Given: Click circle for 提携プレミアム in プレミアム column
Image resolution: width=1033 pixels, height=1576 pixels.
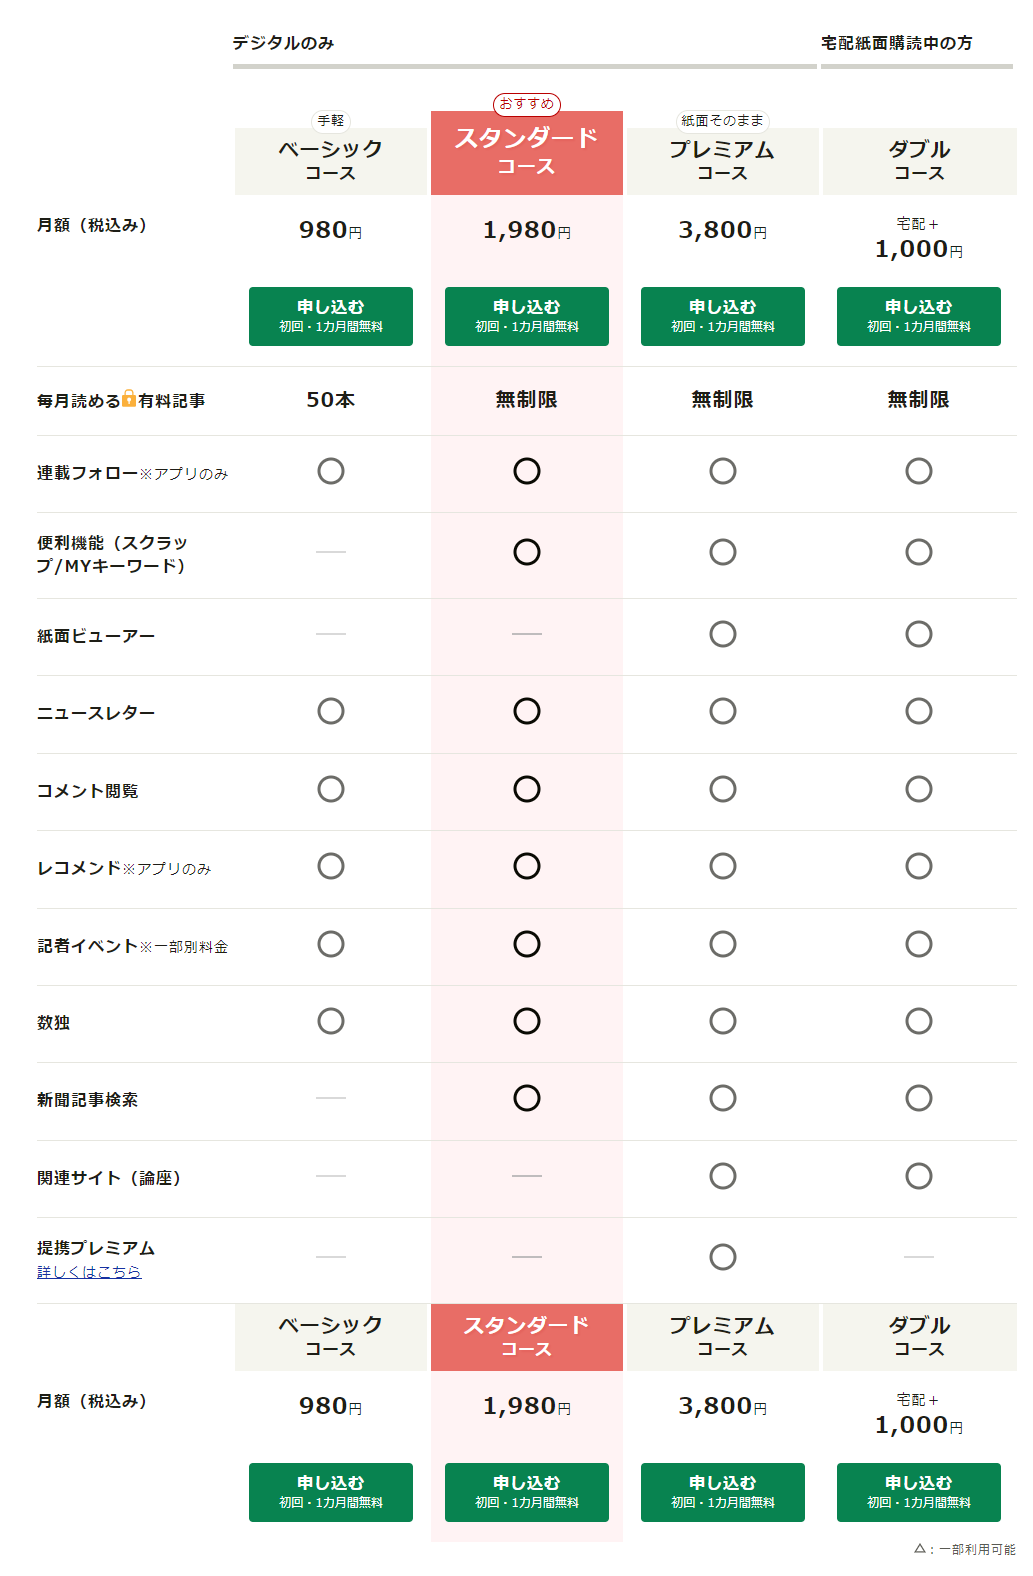Looking at the screenshot, I should pyautogui.click(x=723, y=1257).
